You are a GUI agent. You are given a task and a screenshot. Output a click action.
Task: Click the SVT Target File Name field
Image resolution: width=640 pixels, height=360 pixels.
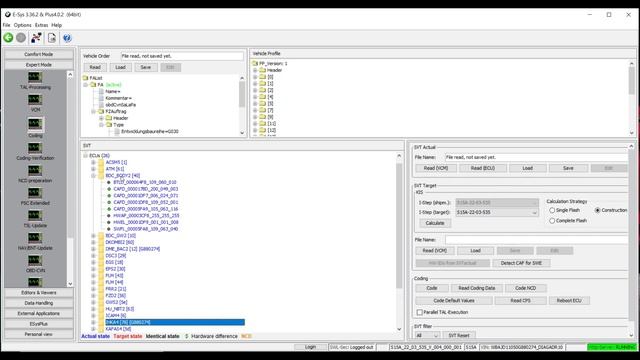[x=536, y=240]
